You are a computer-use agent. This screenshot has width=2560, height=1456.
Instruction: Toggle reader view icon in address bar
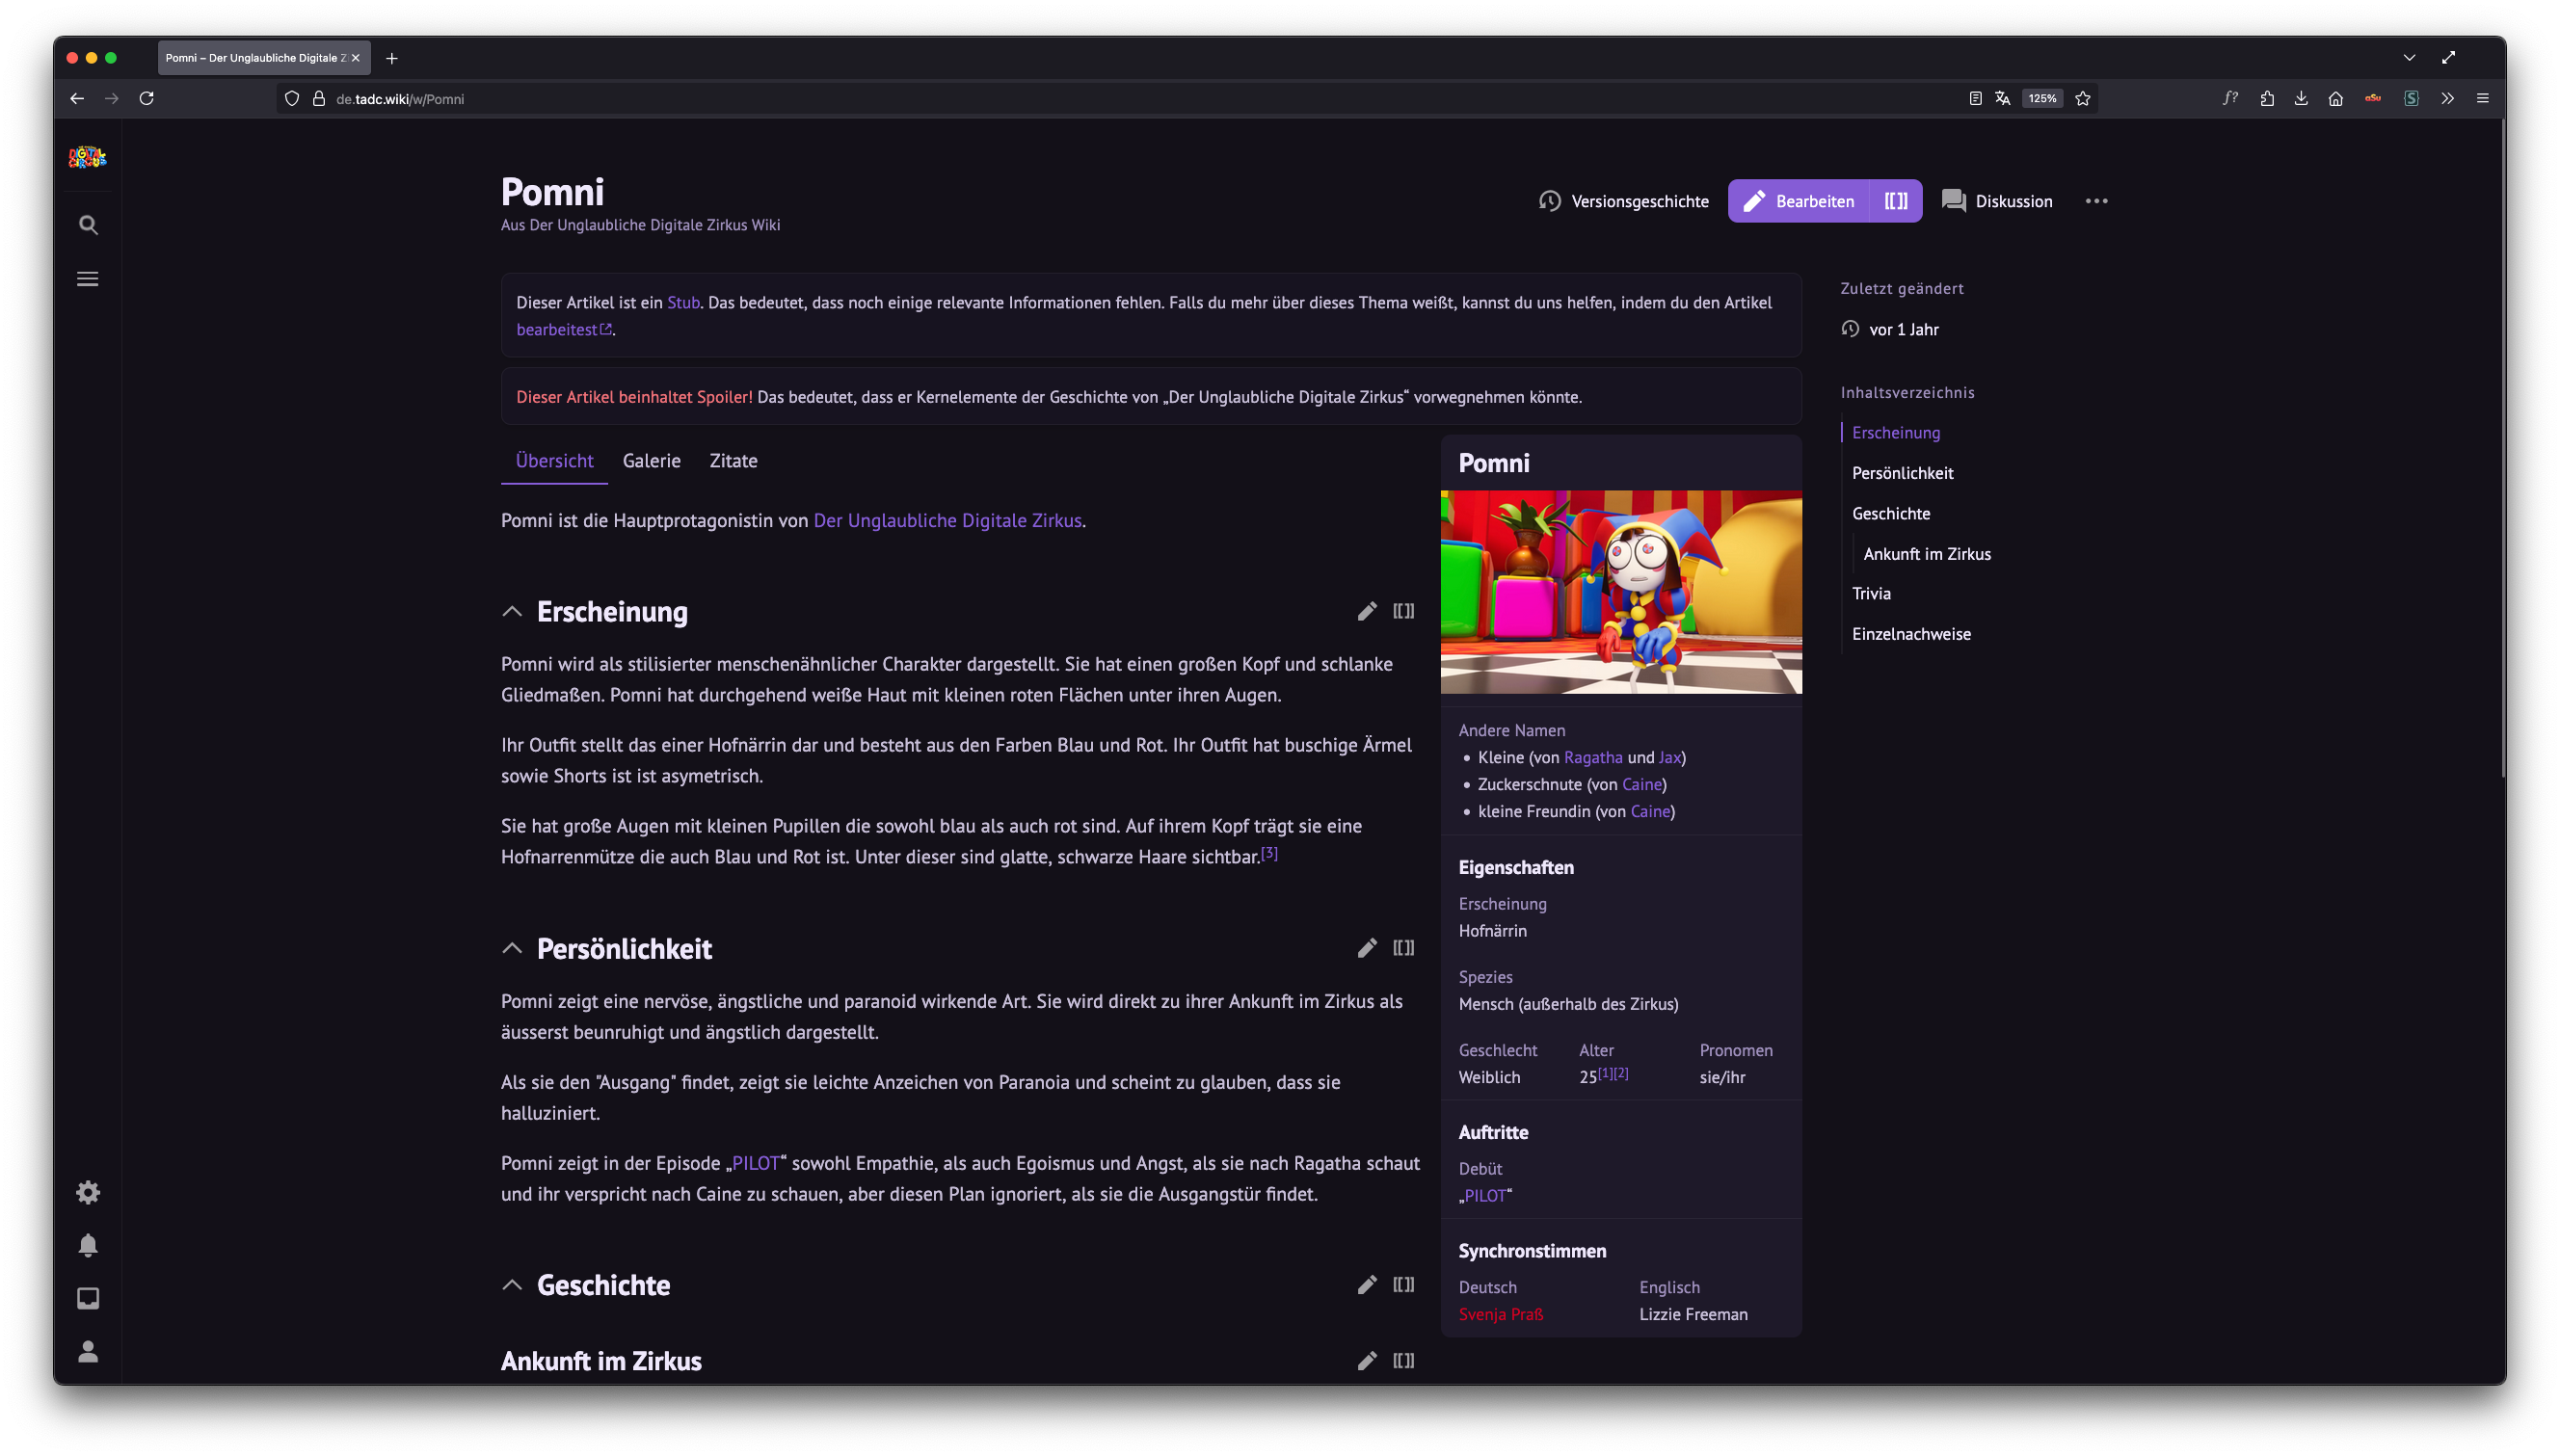click(1975, 98)
